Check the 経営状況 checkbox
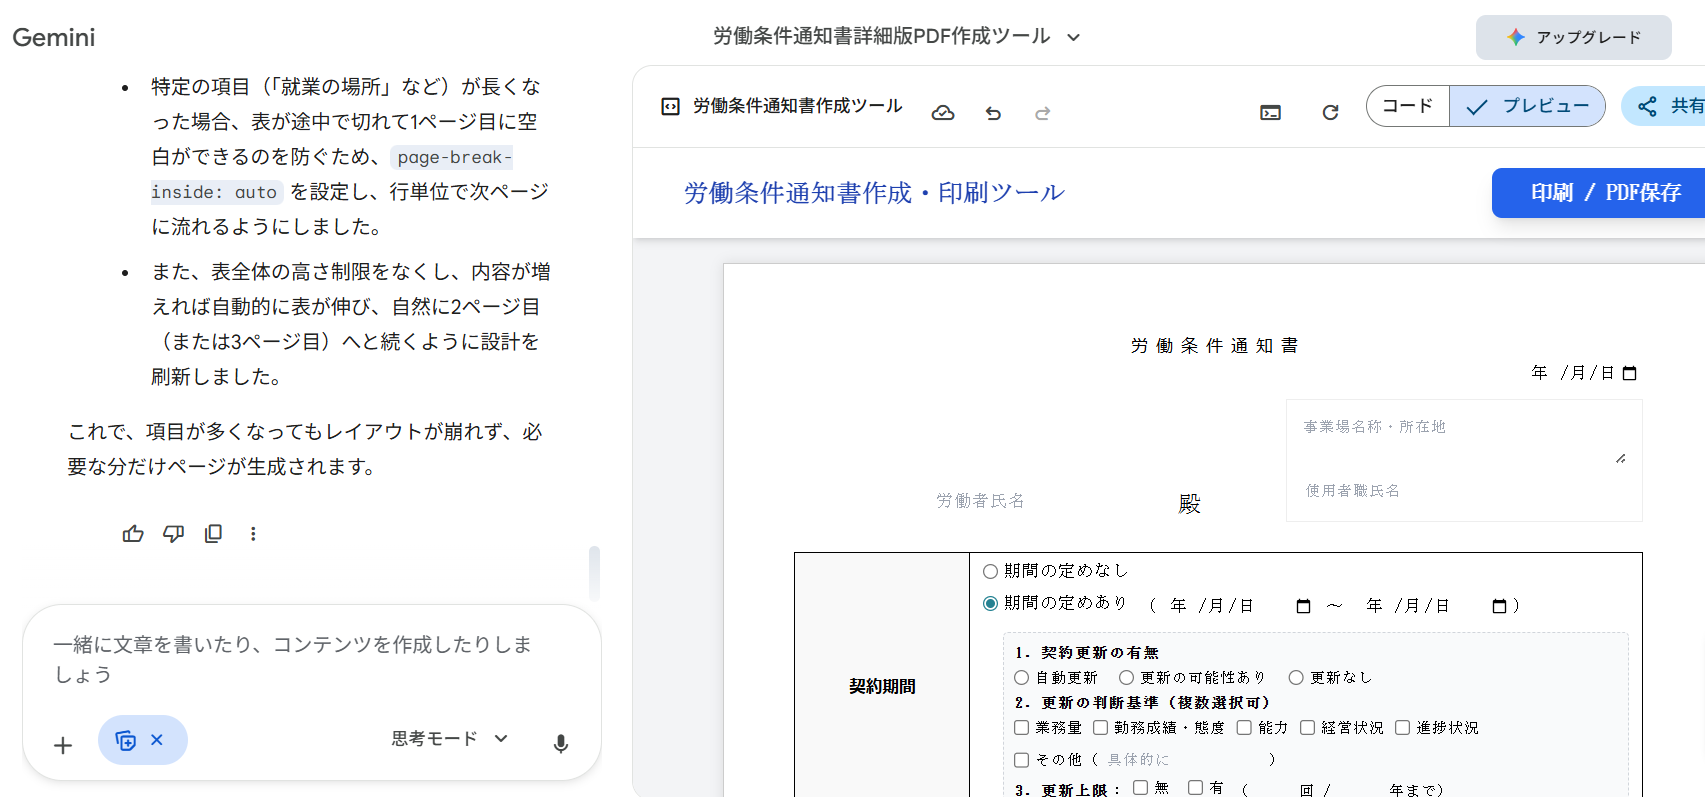1705x797 pixels. [x=1307, y=728]
